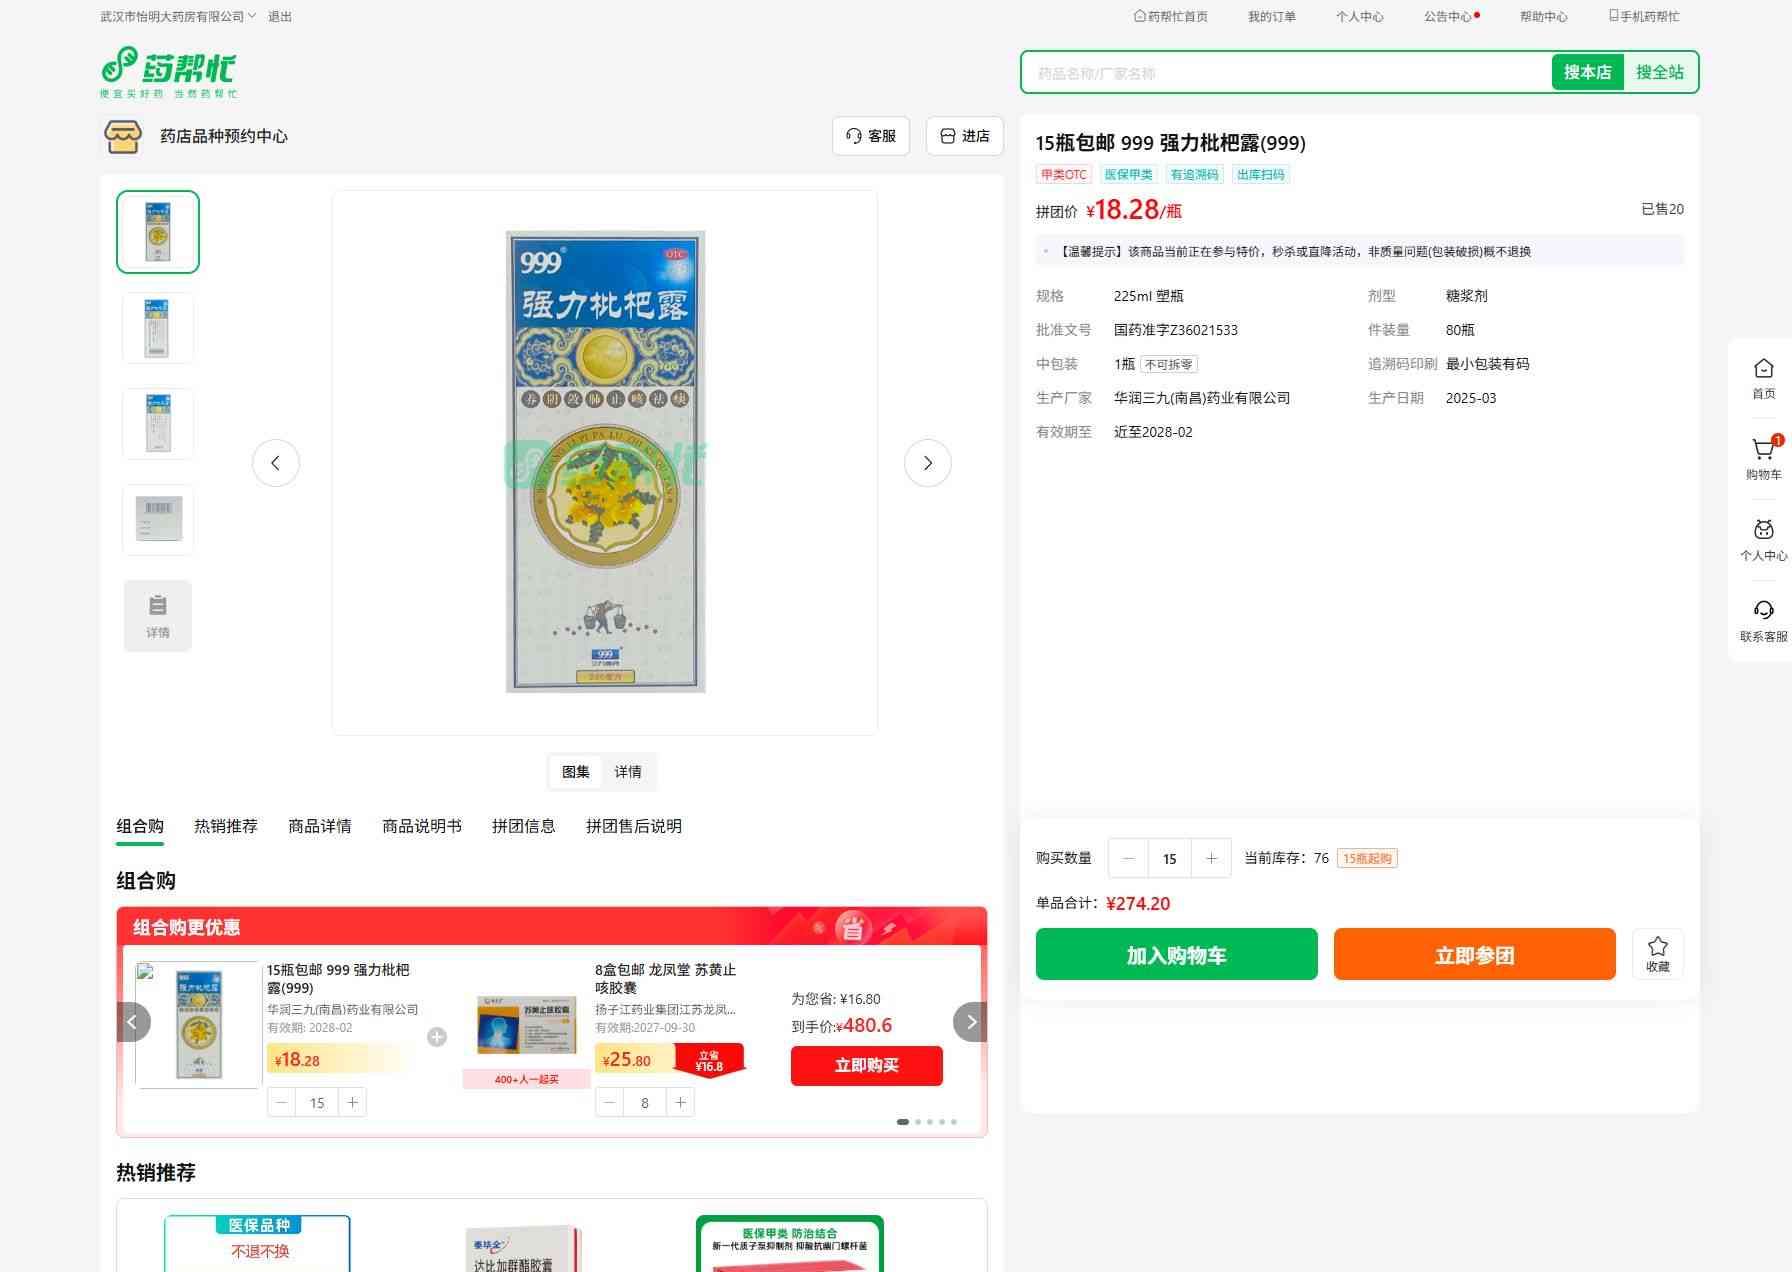Viewport: 1792px width, 1272px height.
Task: Advance combo deals carousel with right chevron
Action: click(x=970, y=1022)
